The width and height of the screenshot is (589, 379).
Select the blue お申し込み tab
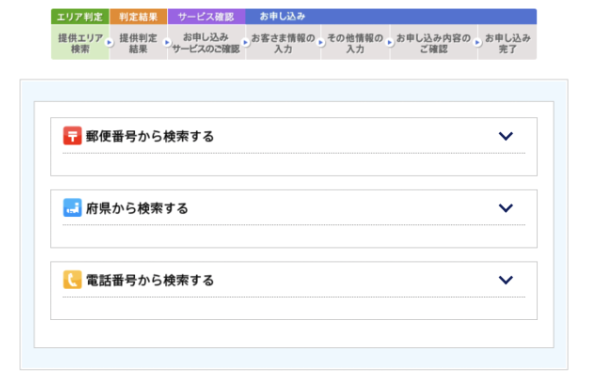[x=391, y=17]
